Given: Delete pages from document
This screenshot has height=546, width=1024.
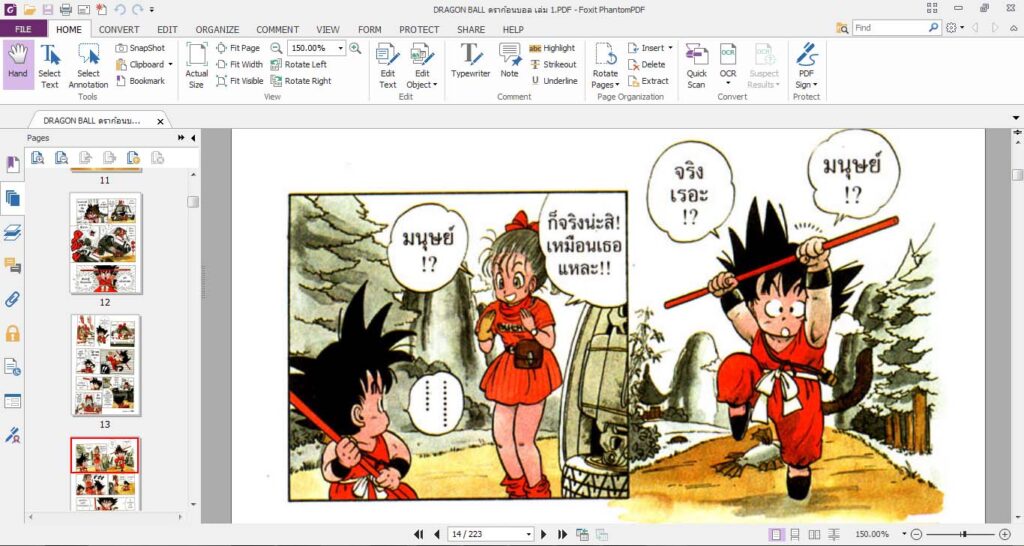Looking at the screenshot, I should click(647, 64).
